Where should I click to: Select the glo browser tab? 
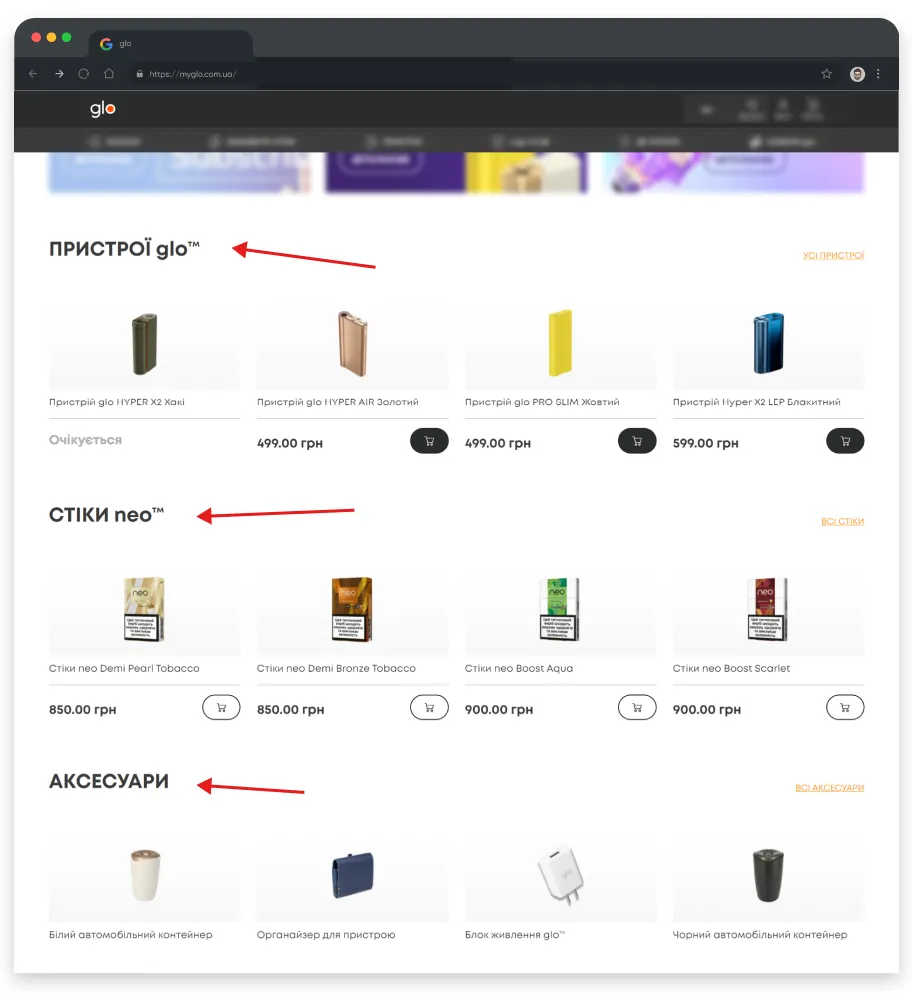(x=170, y=44)
